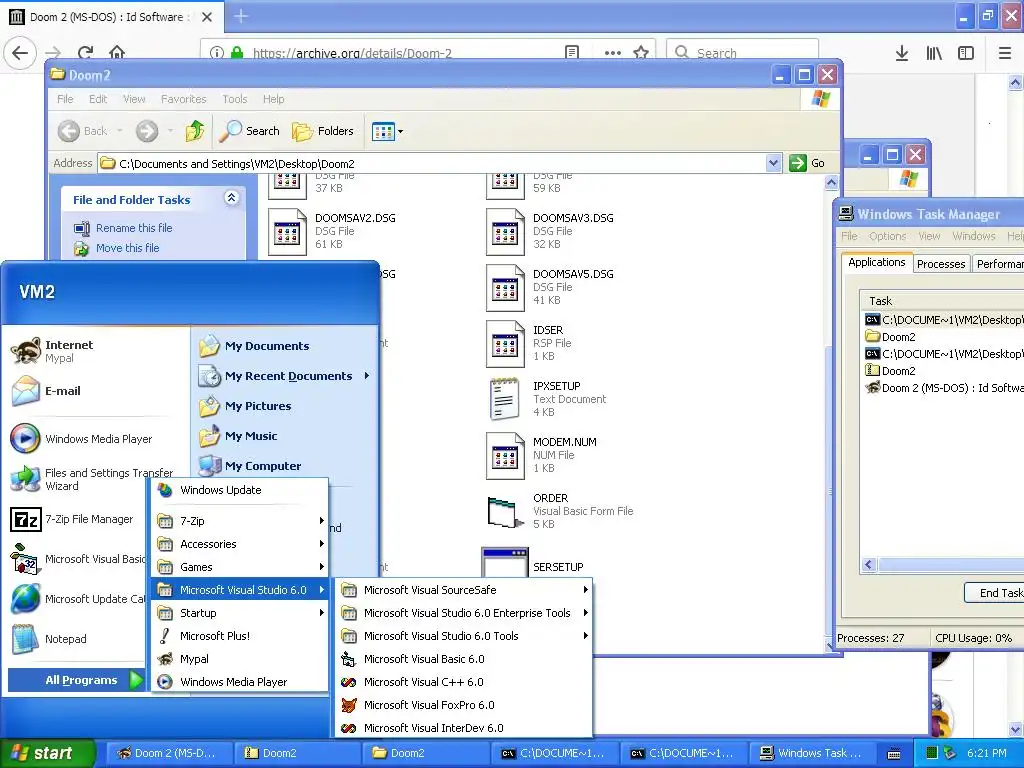The image size is (1024, 768).
Task: Open browser downloads arrow icon
Action: (x=901, y=53)
